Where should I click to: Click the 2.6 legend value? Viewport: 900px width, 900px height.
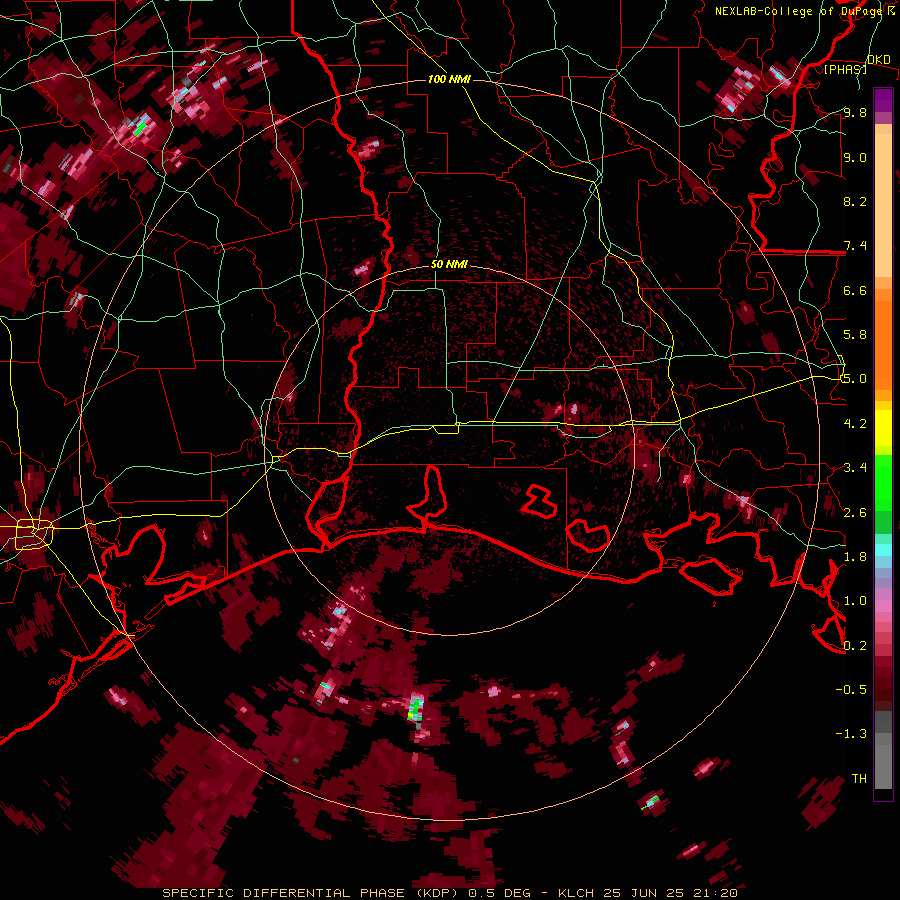pyautogui.click(x=855, y=513)
